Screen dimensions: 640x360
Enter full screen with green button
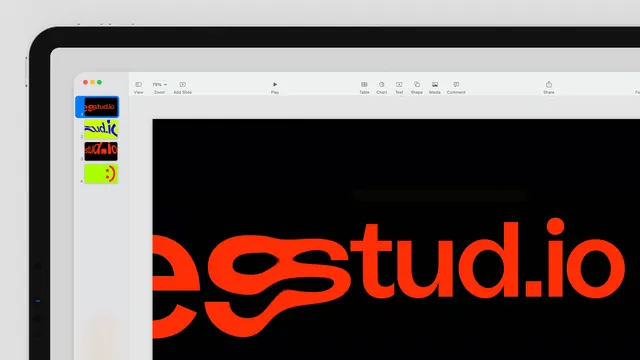tap(99, 82)
